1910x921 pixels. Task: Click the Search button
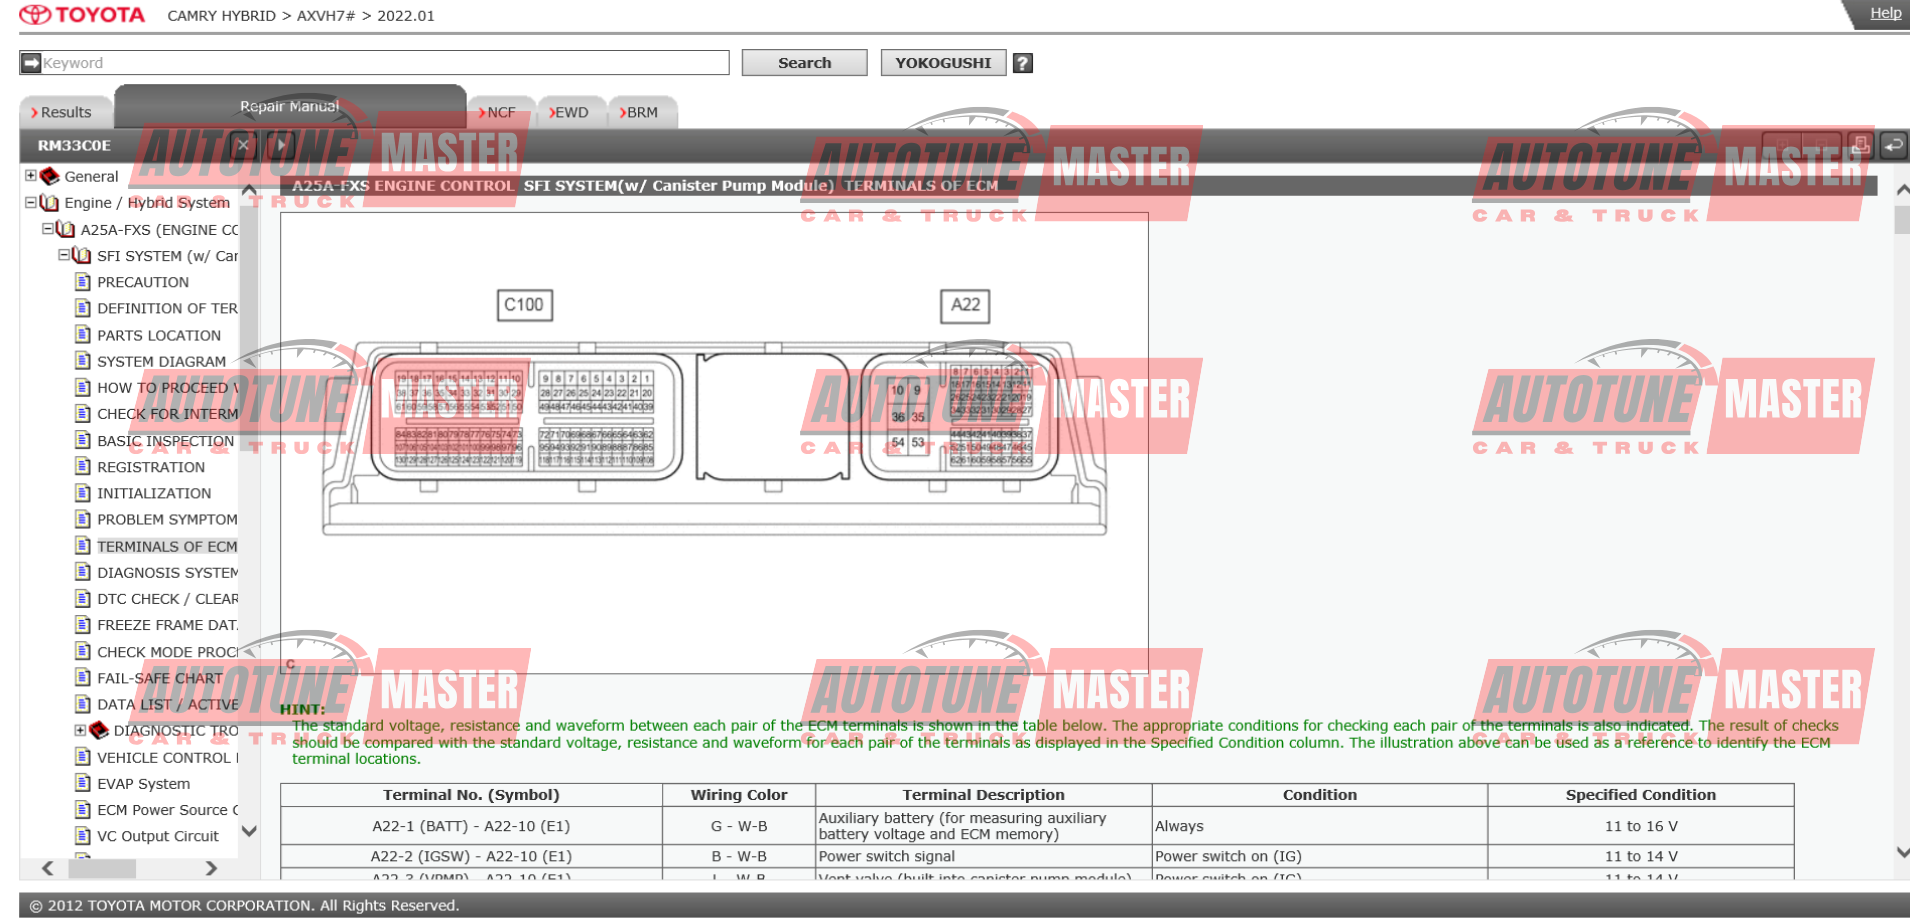coord(805,63)
